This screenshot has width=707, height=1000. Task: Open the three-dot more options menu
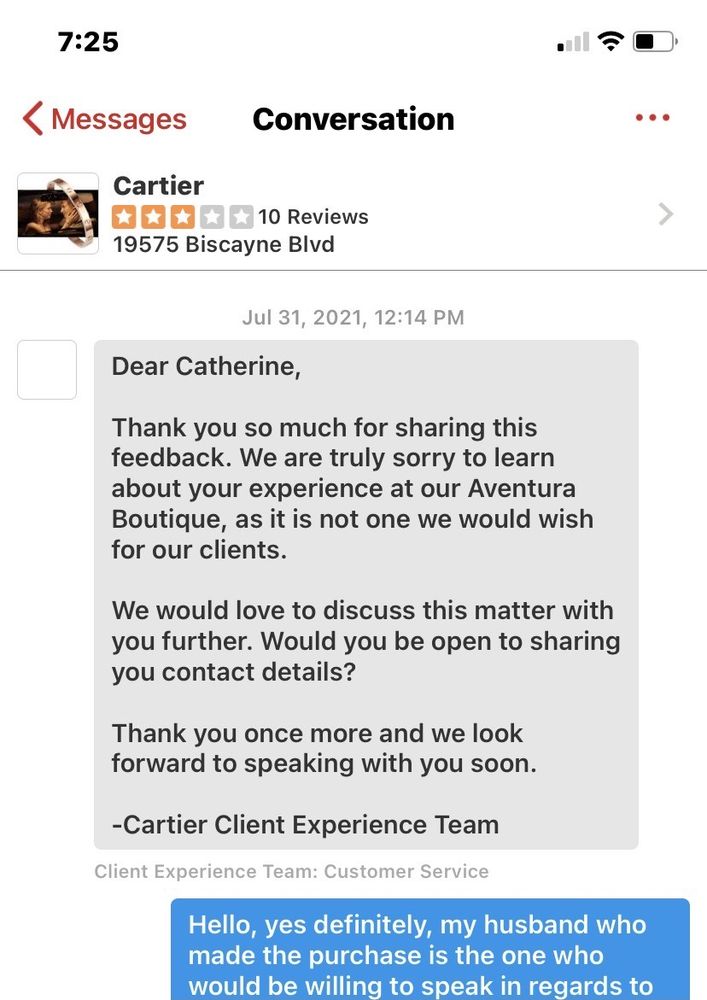coord(652,118)
